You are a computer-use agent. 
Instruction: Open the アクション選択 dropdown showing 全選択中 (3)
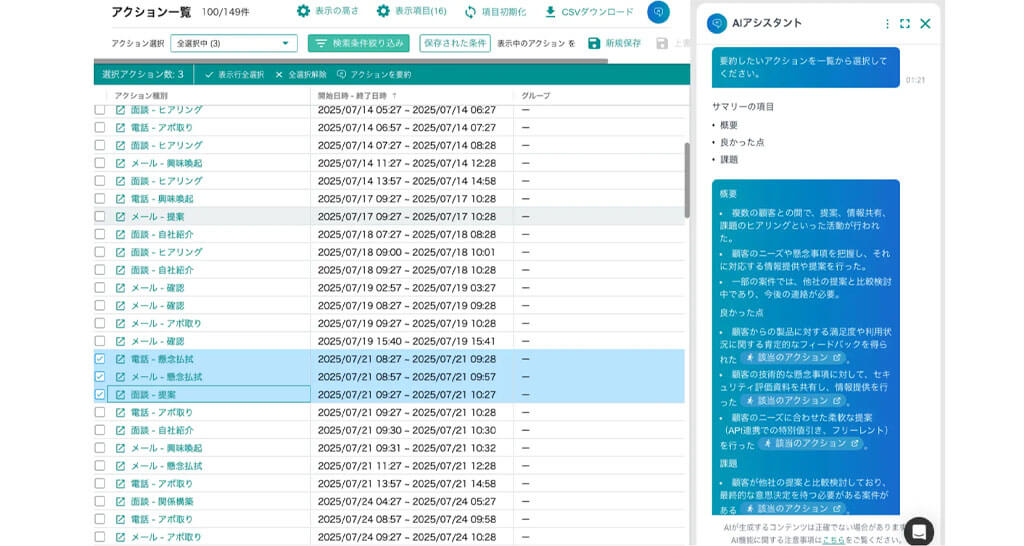234,43
